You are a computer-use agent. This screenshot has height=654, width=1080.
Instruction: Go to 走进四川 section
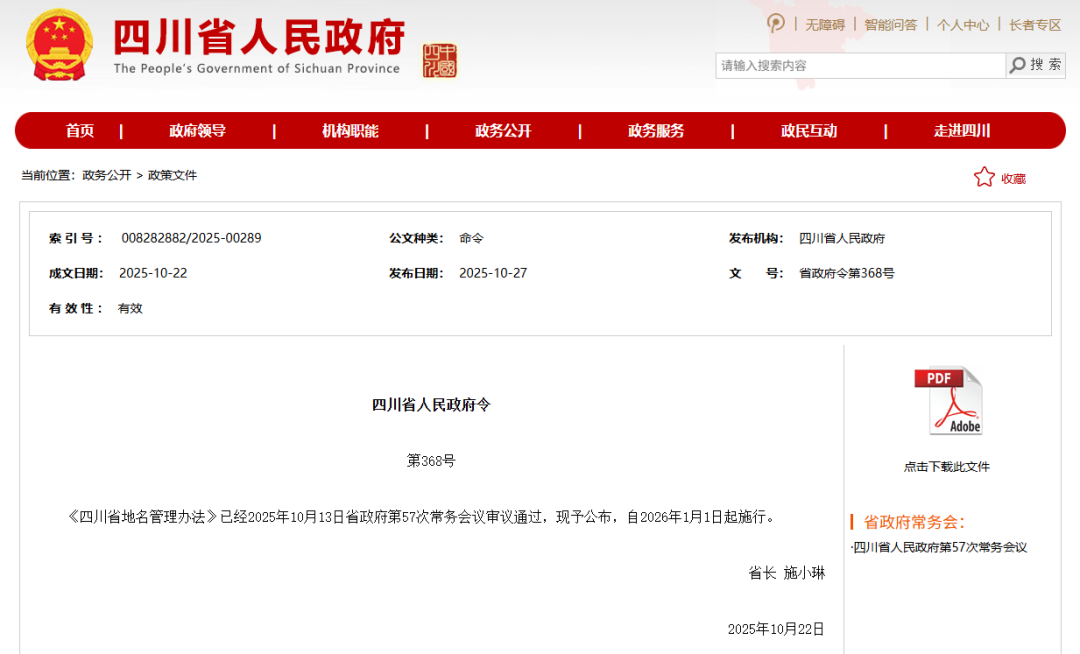pyautogui.click(x=962, y=131)
